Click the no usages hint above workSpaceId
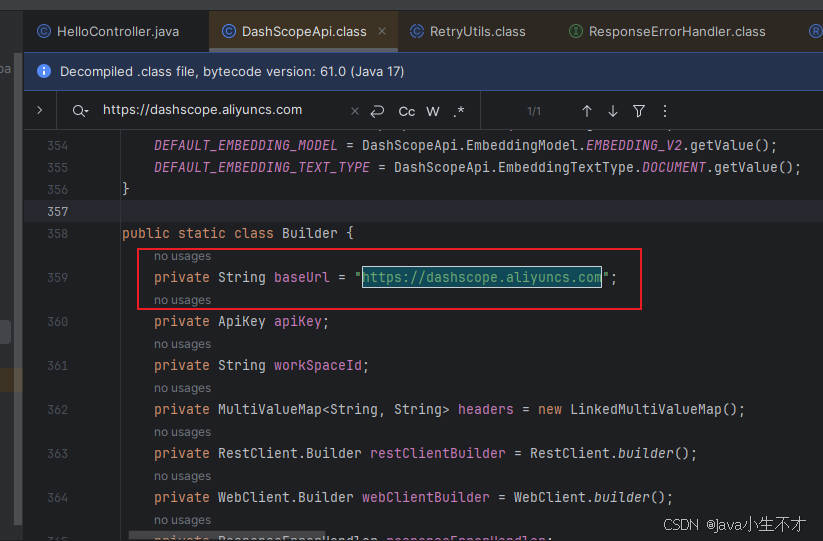 [183, 344]
